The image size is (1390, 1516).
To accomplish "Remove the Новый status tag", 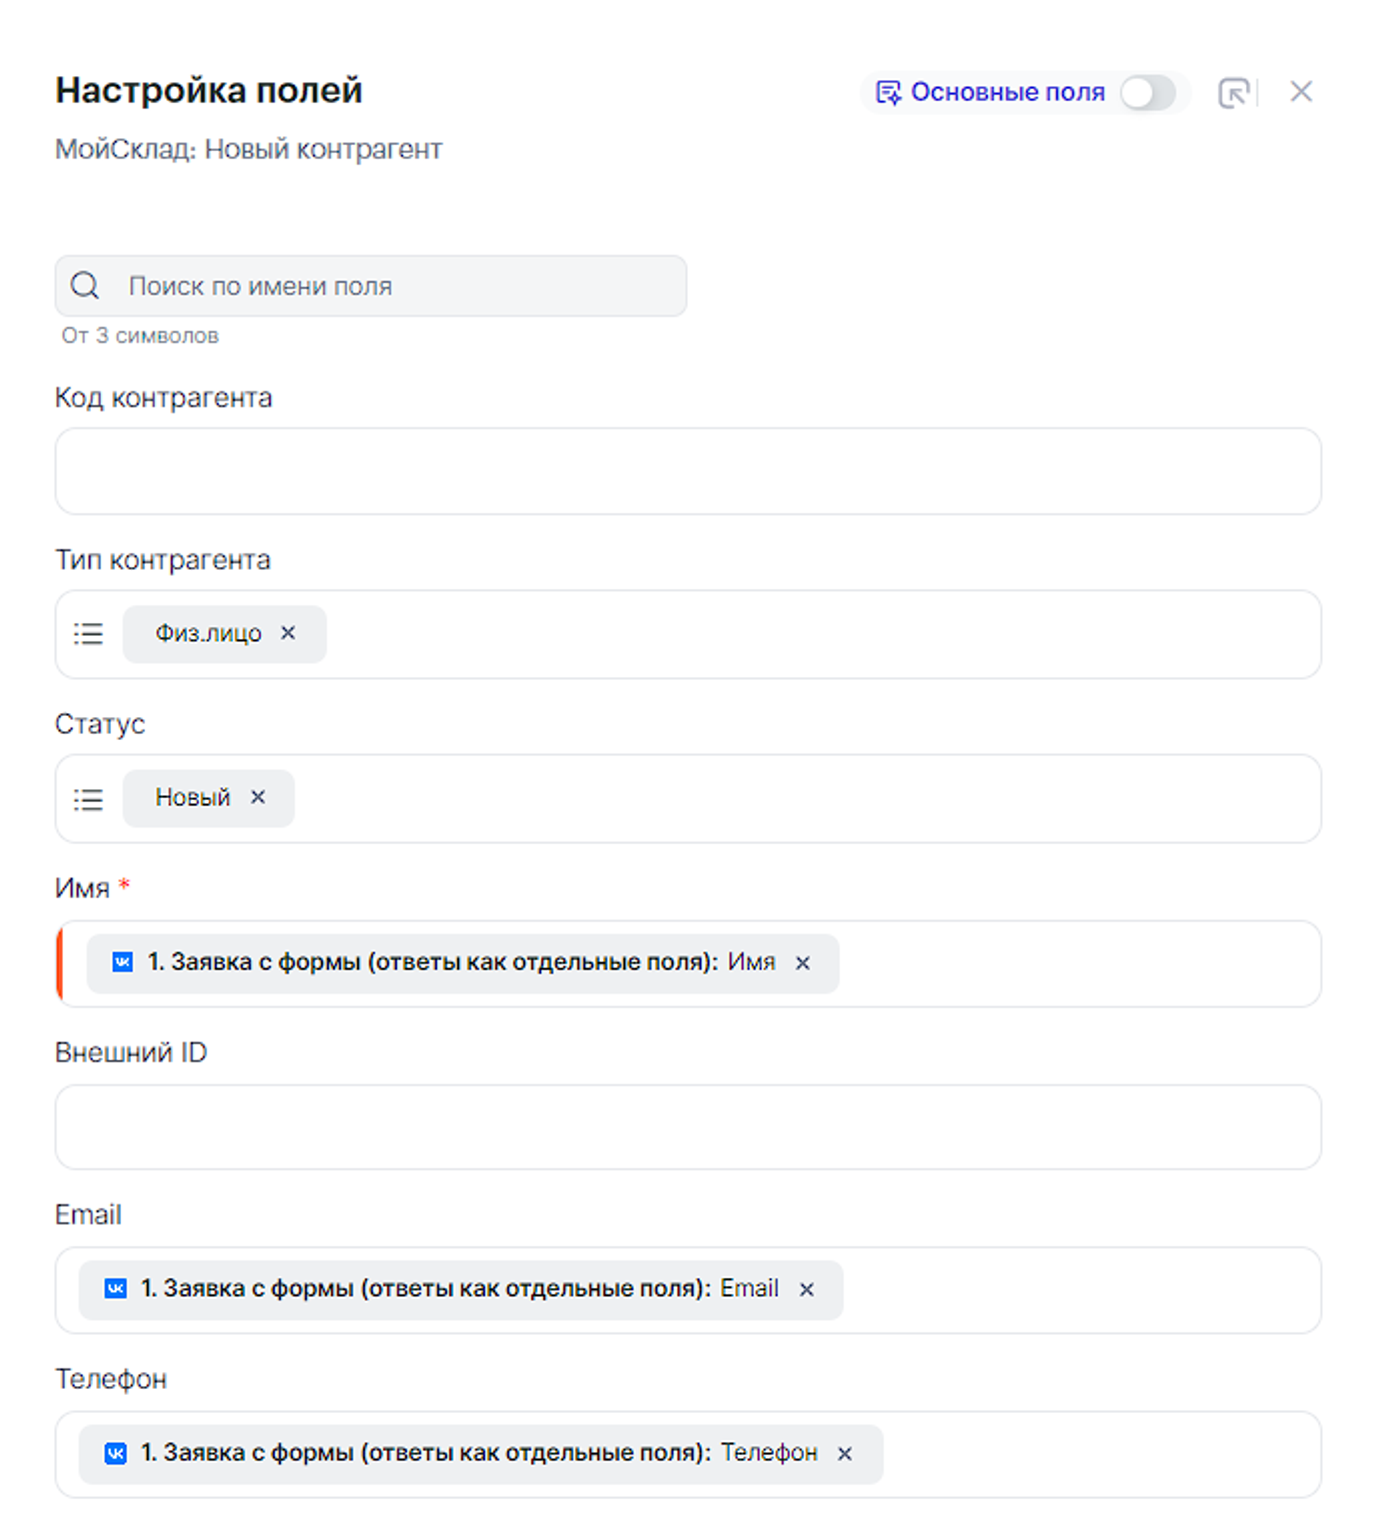I will (x=258, y=797).
